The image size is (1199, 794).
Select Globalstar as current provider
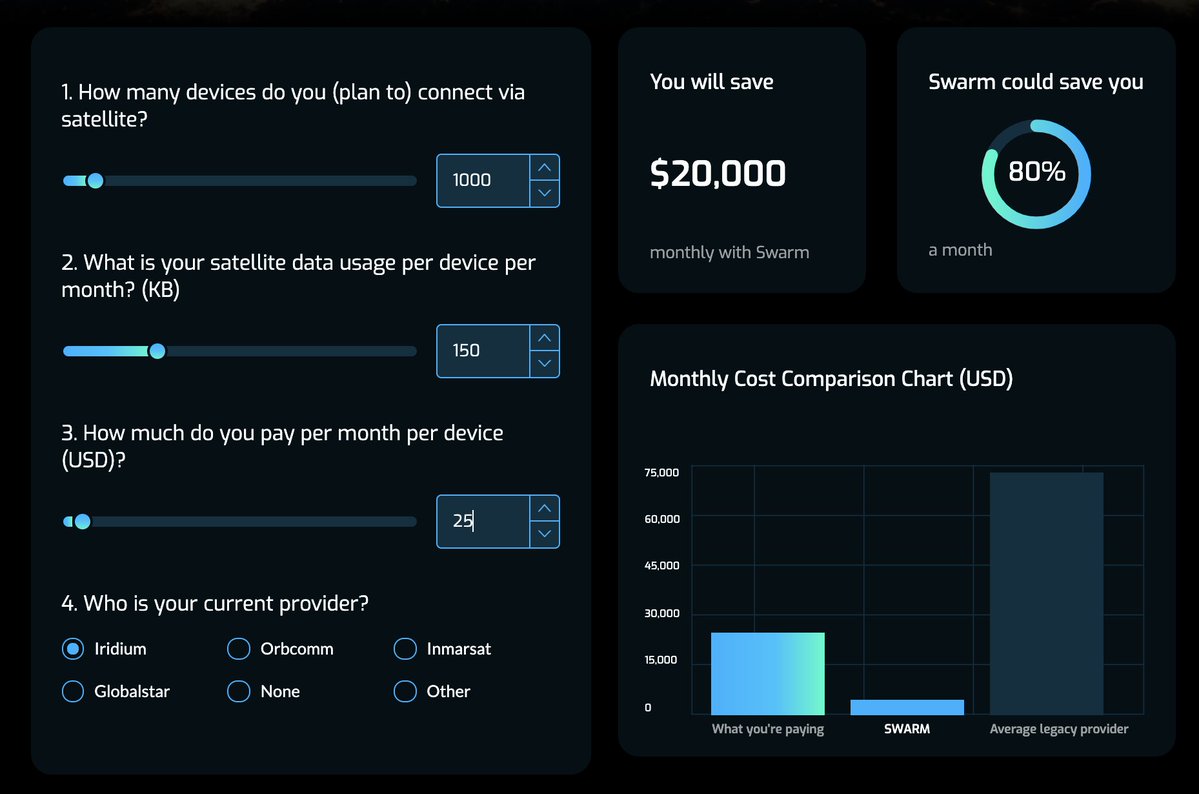pos(73,691)
